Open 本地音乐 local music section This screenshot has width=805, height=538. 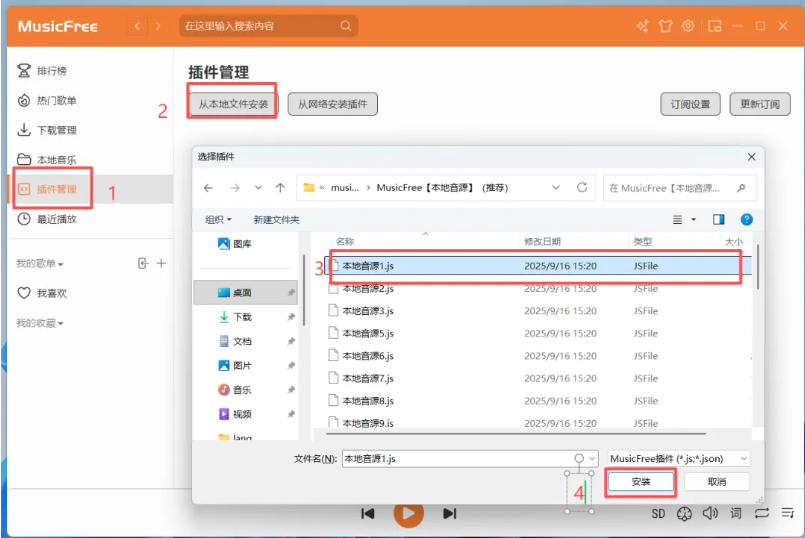(x=47, y=160)
